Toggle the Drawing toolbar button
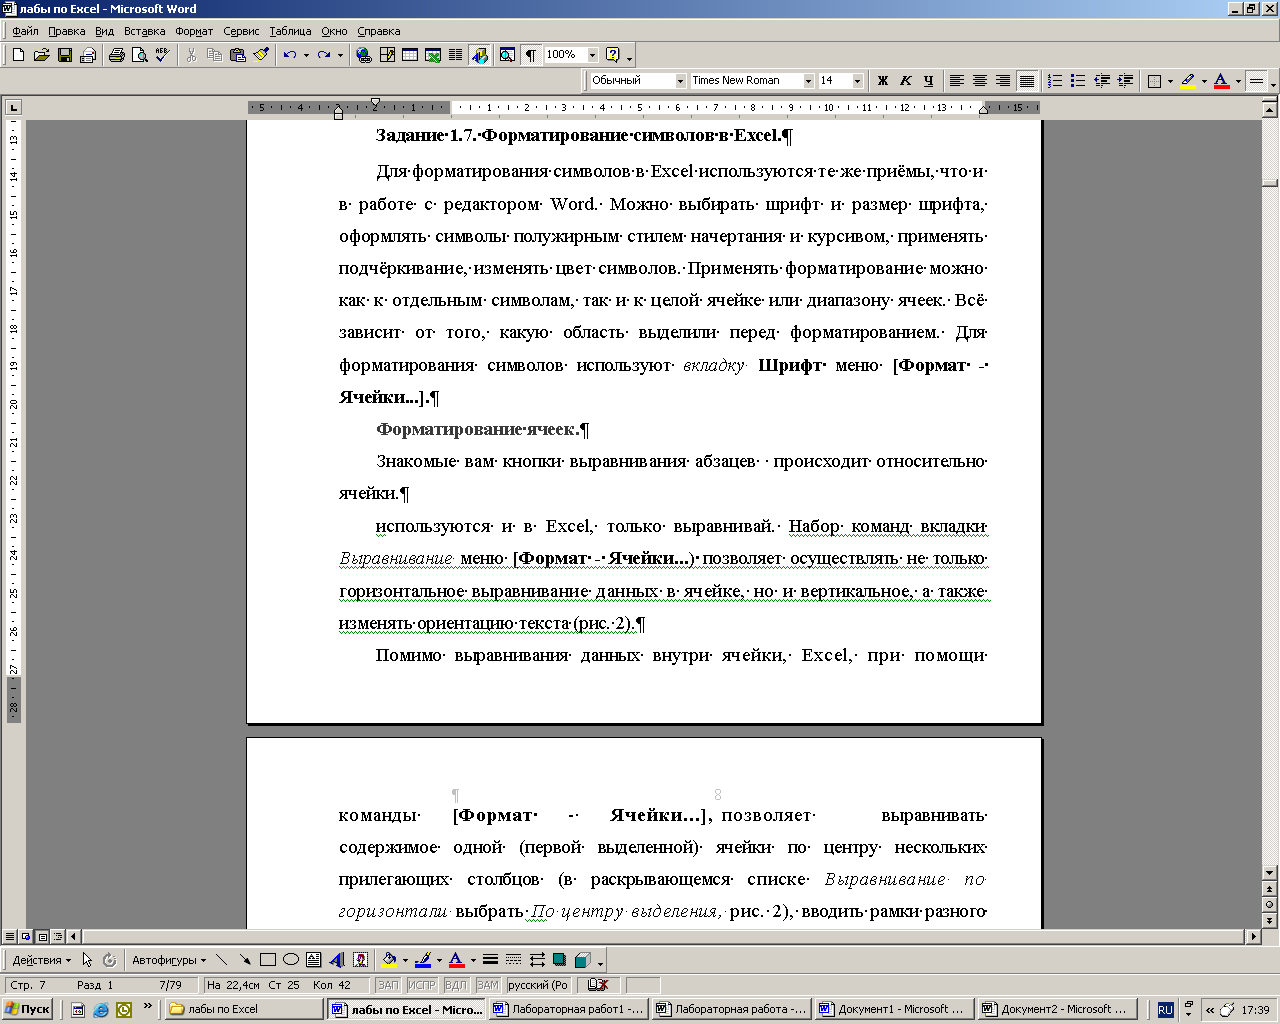Image resolution: width=1280 pixels, height=1024 pixels. (480, 55)
